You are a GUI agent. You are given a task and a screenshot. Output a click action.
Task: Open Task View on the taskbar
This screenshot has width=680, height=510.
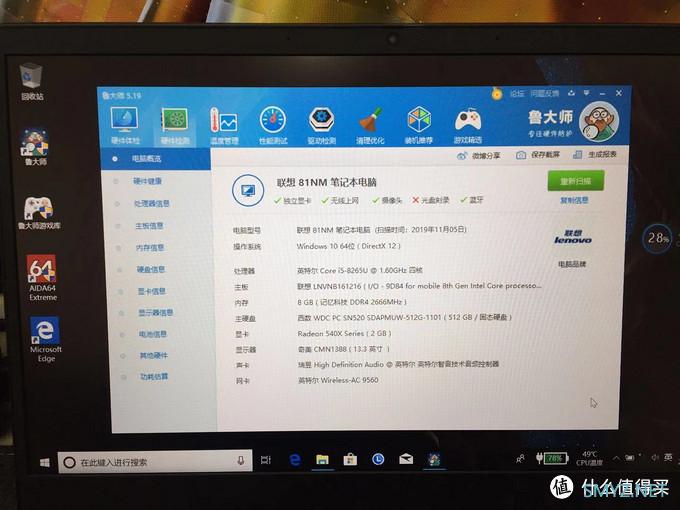point(265,460)
